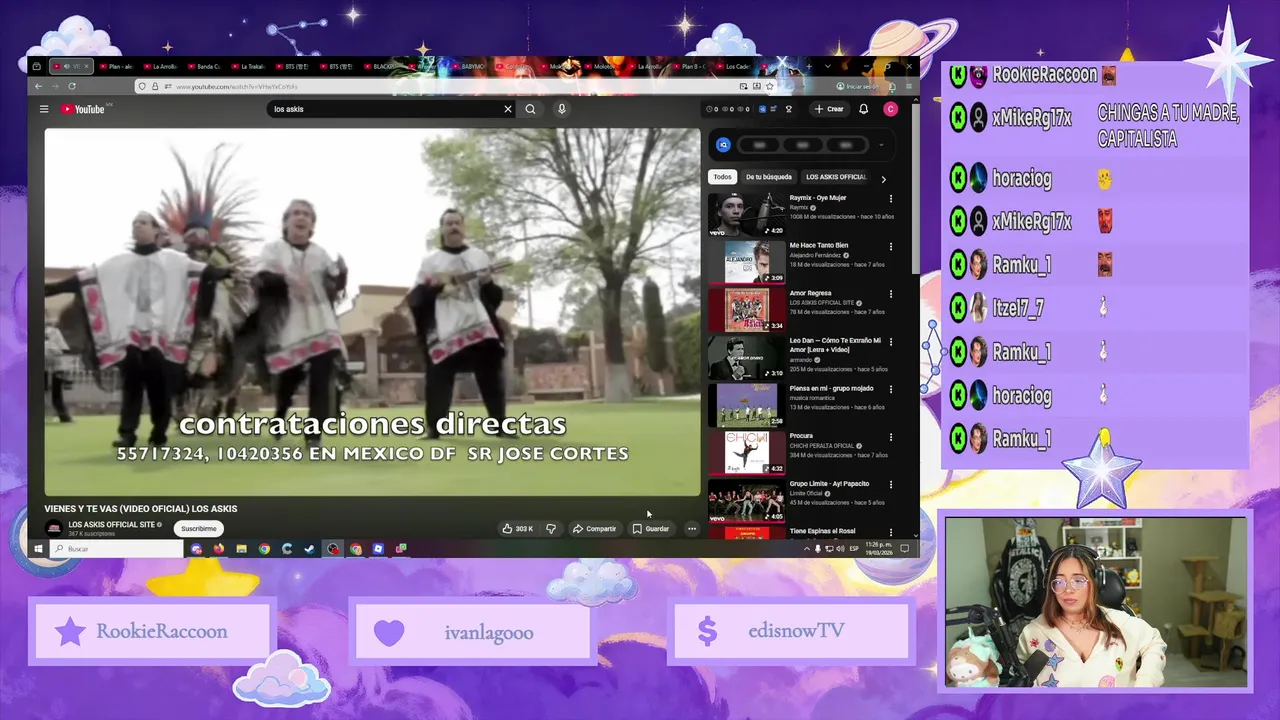Open 'Grupo Límite - Ay! Papacito' title

pos(829,483)
